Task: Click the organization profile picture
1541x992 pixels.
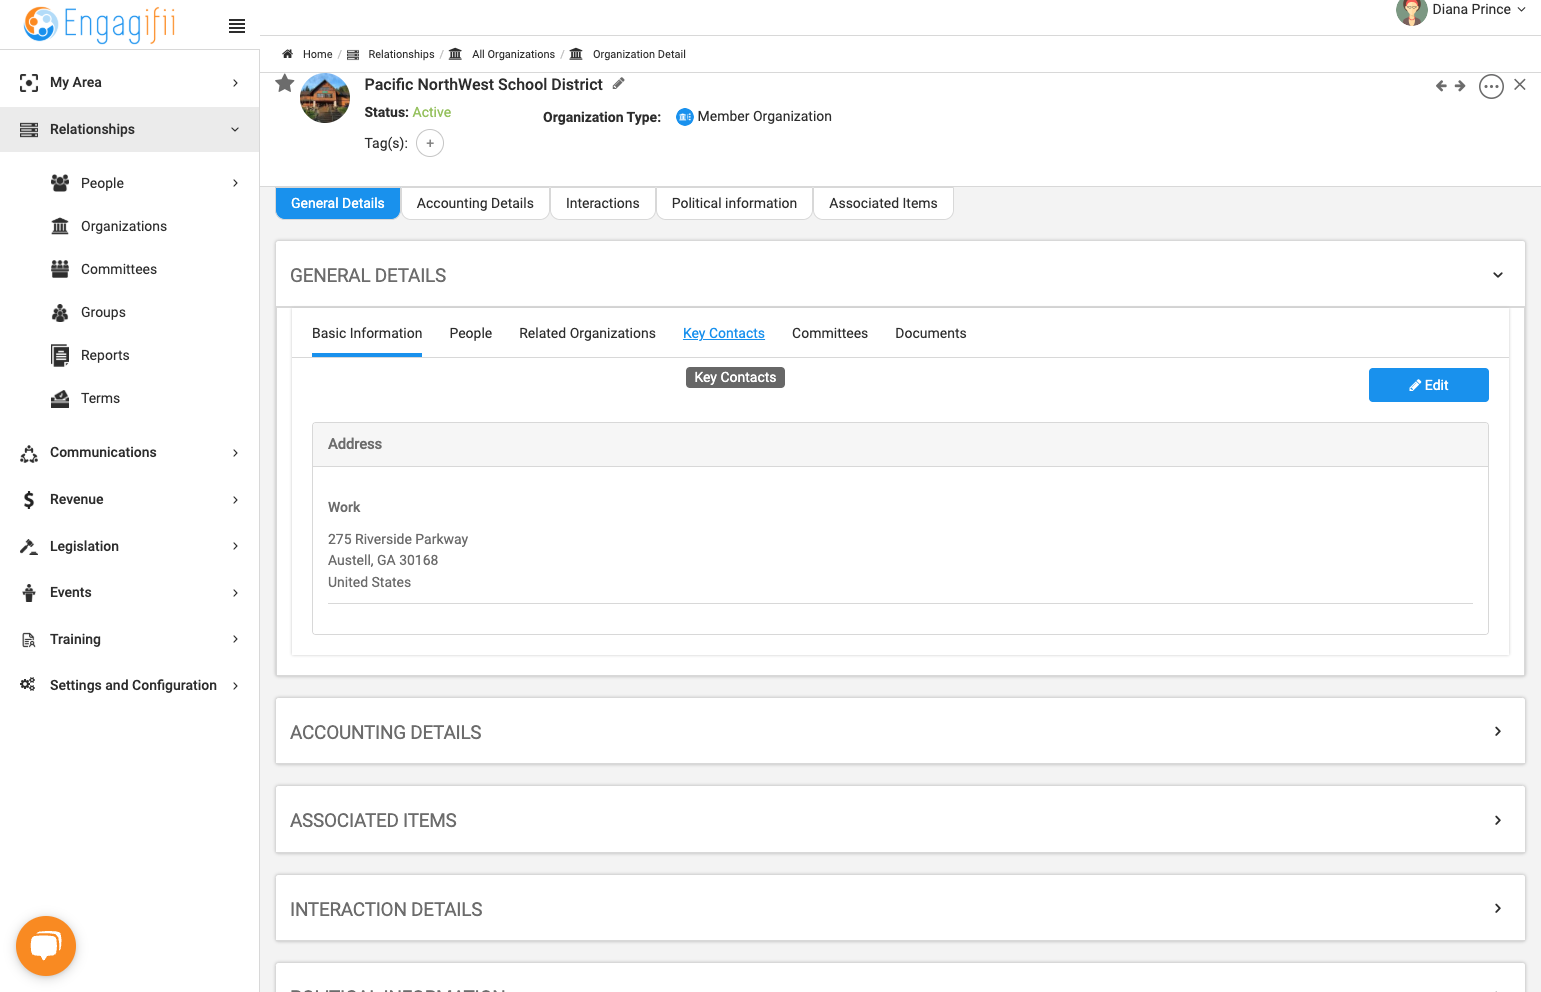Action: pos(325,98)
